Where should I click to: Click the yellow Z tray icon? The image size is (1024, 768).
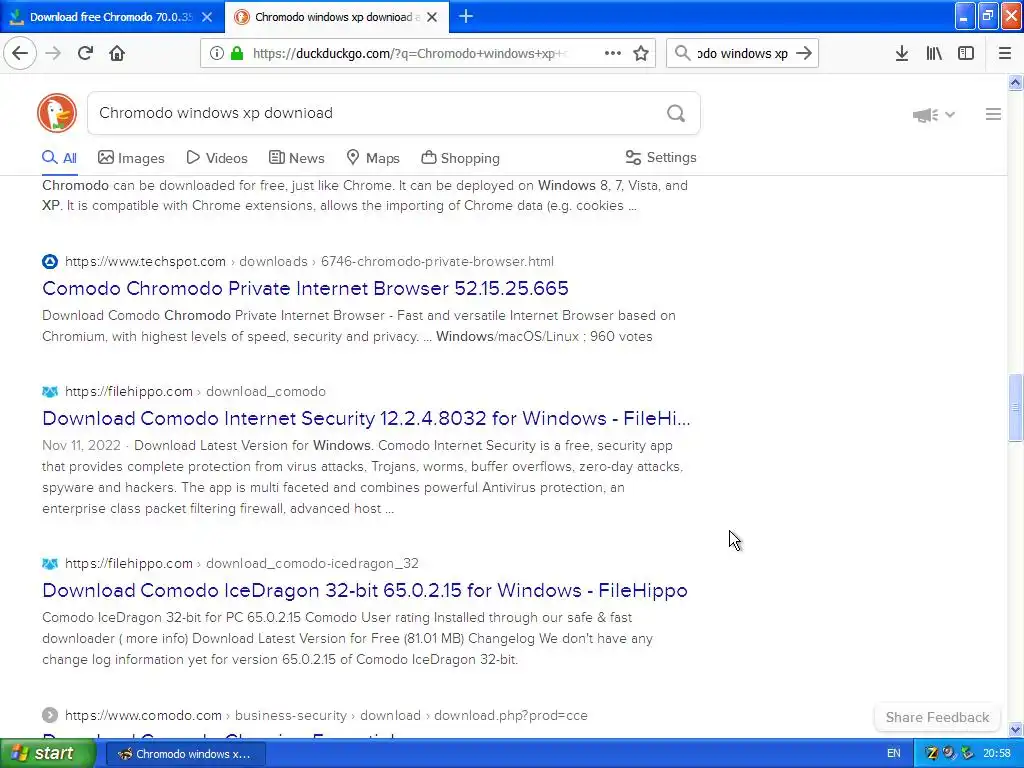[931, 753]
